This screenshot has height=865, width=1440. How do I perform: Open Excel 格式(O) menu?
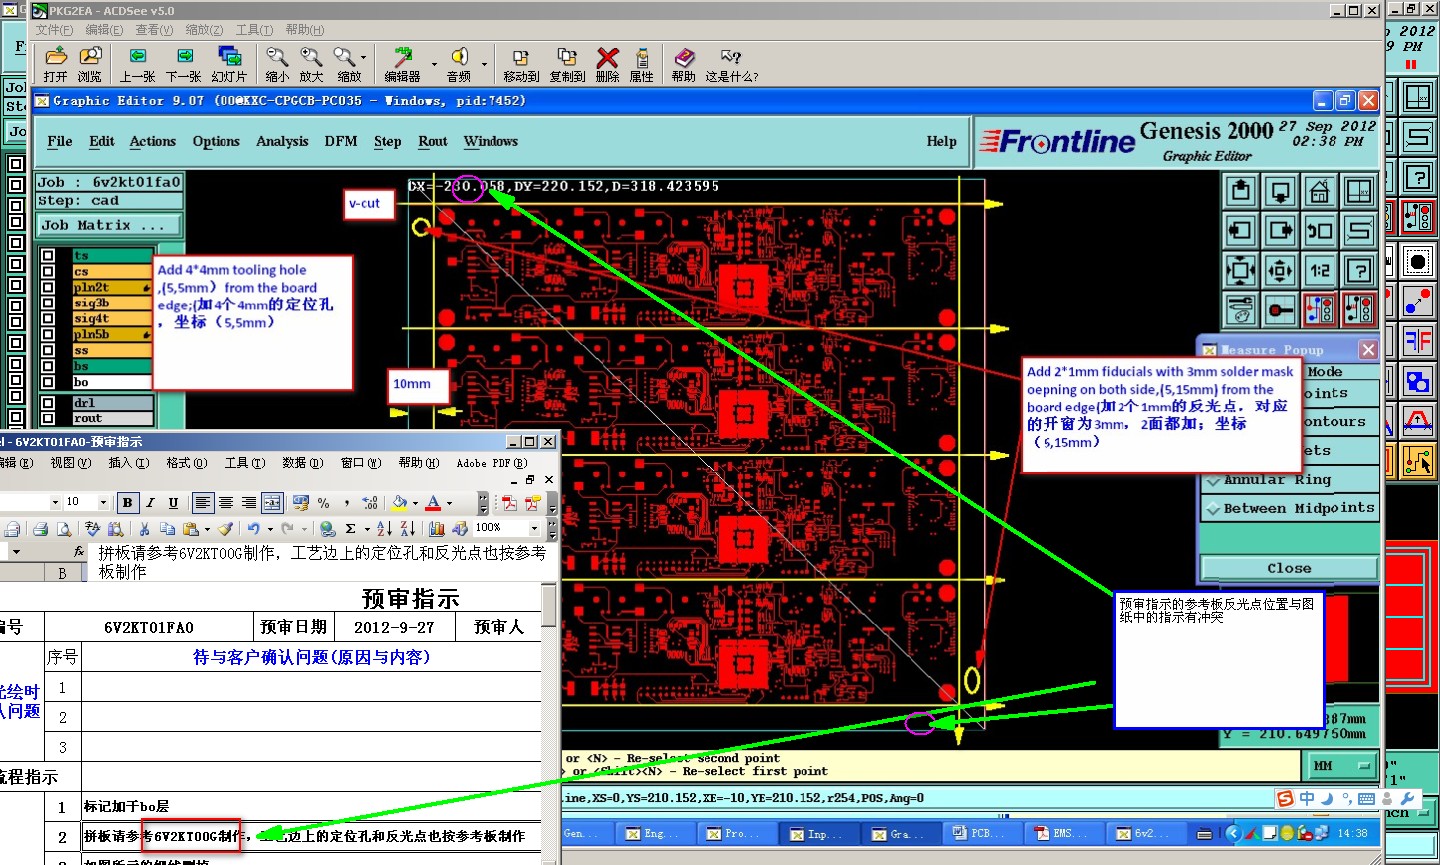(x=187, y=463)
